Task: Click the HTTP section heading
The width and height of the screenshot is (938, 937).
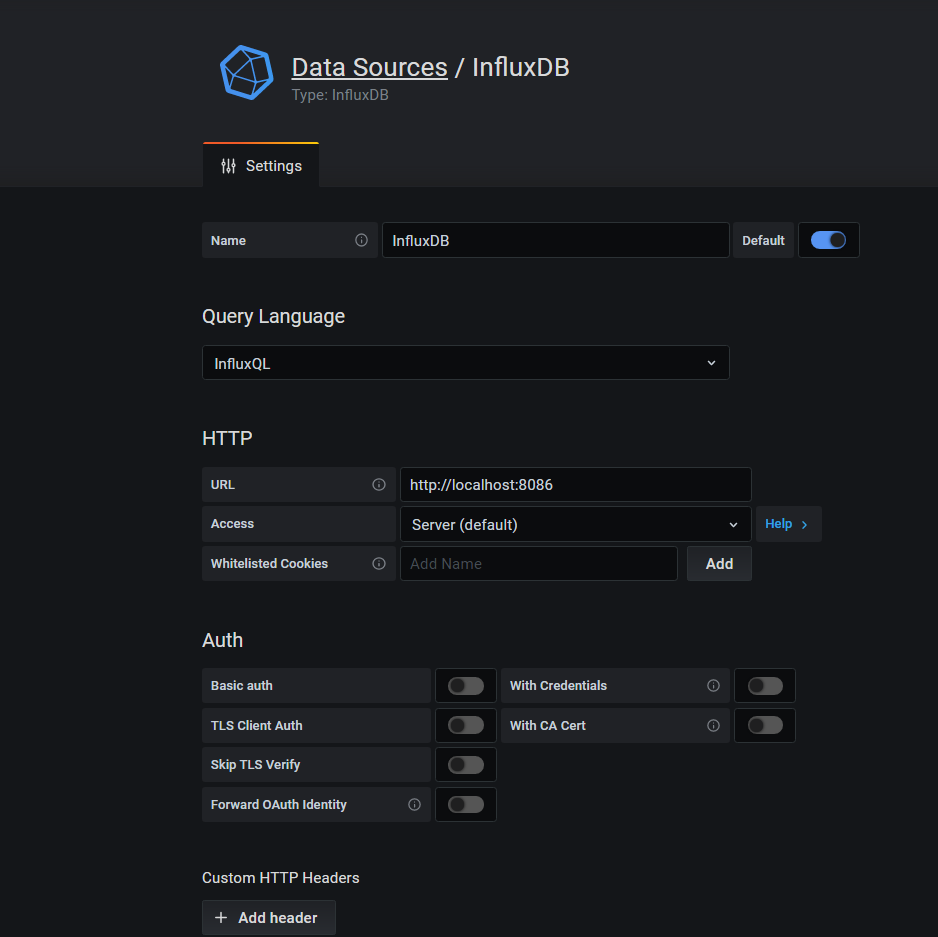Action: 227,438
